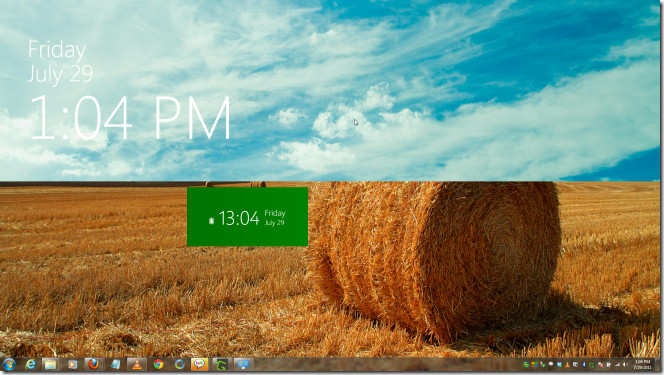Open the system tray clock and date
The image size is (664, 375).
click(x=643, y=364)
